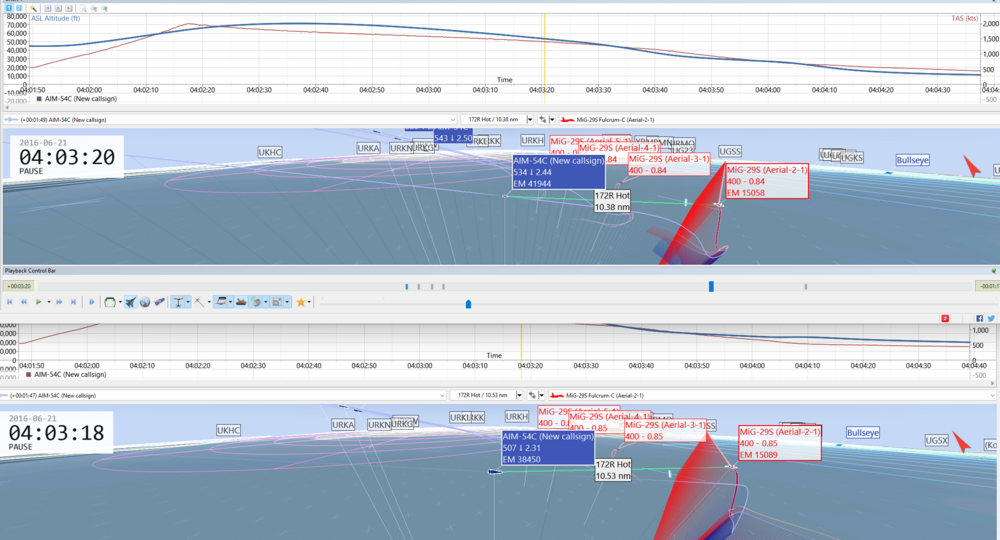Click the Facebook share icon
The height and width of the screenshot is (540, 1000).
pyautogui.click(x=980, y=318)
